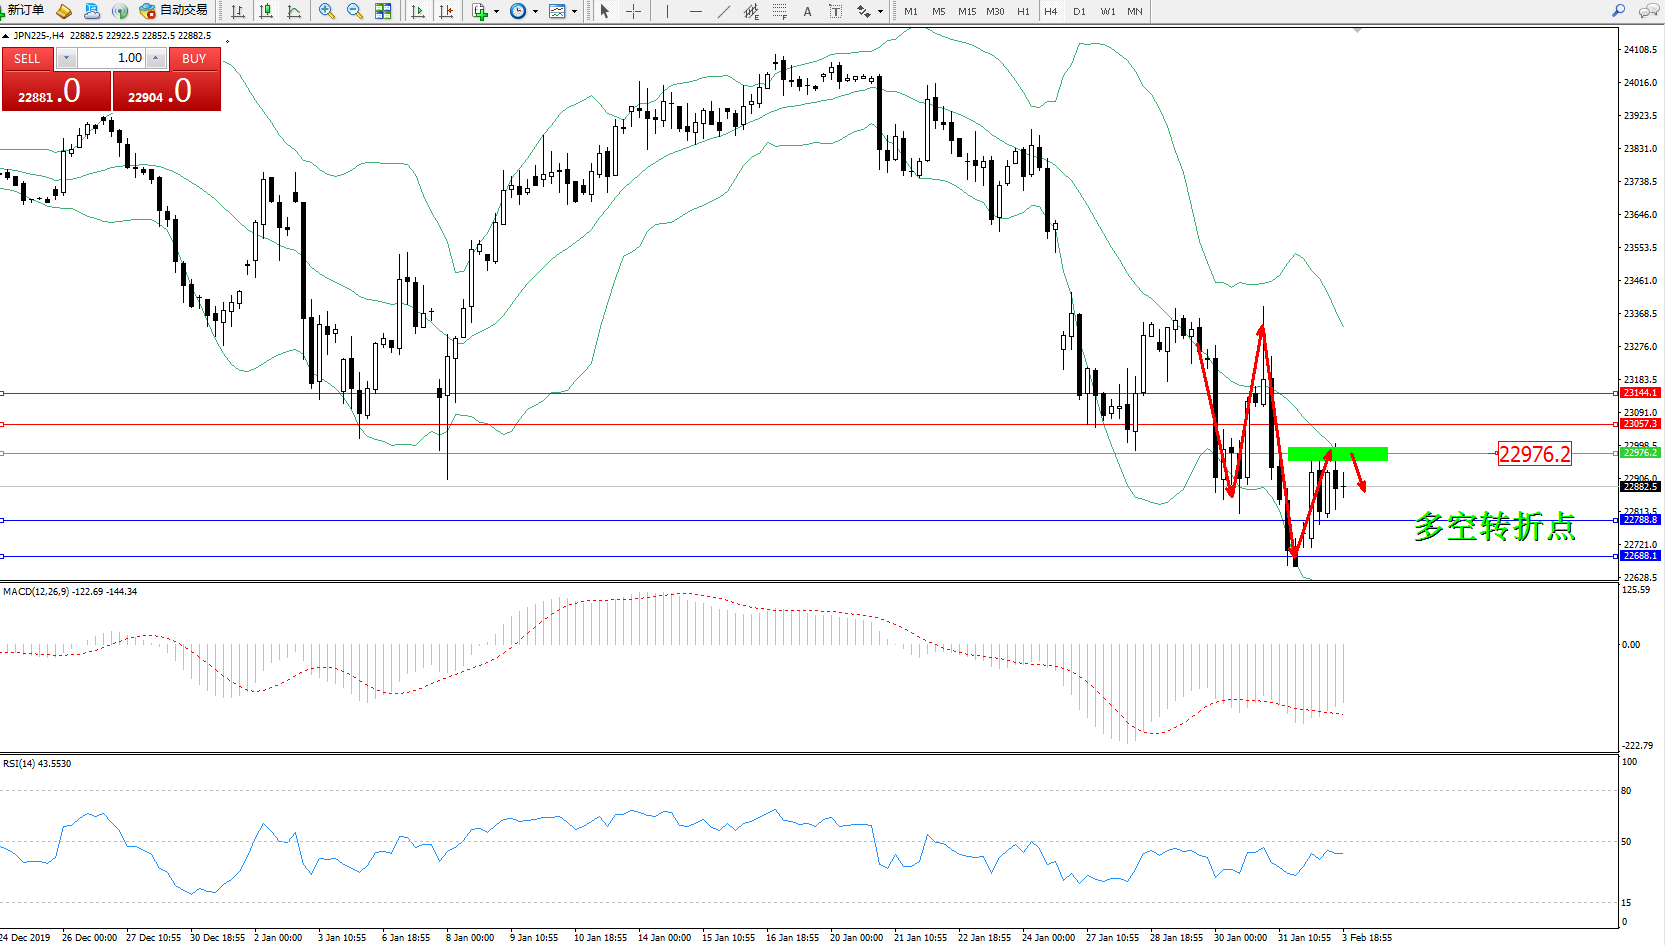This screenshot has height=945, width=1665.
Task: Click the Zoom Out magnifier icon
Action: click(x=354, y=11)
